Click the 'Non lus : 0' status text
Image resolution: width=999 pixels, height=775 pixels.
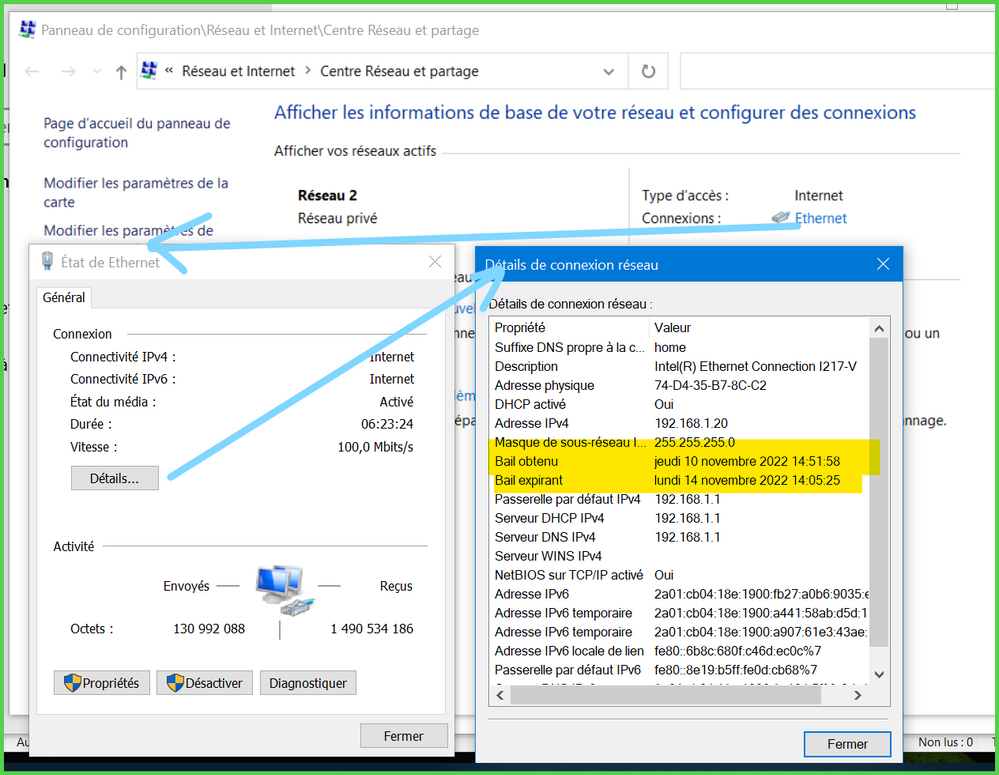pos(945,742)
